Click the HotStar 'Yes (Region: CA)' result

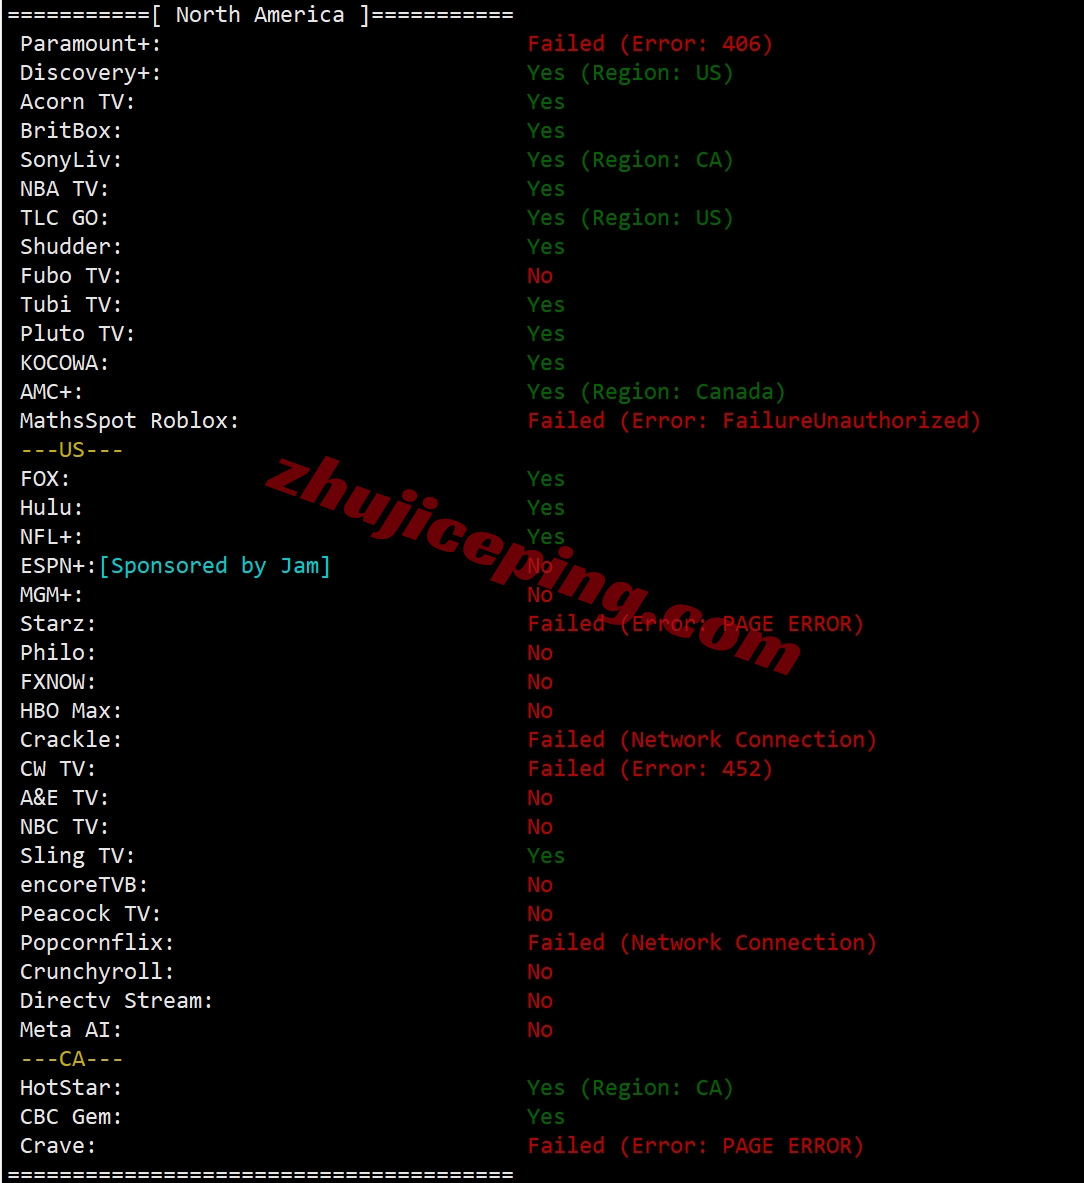[630, 1088]
